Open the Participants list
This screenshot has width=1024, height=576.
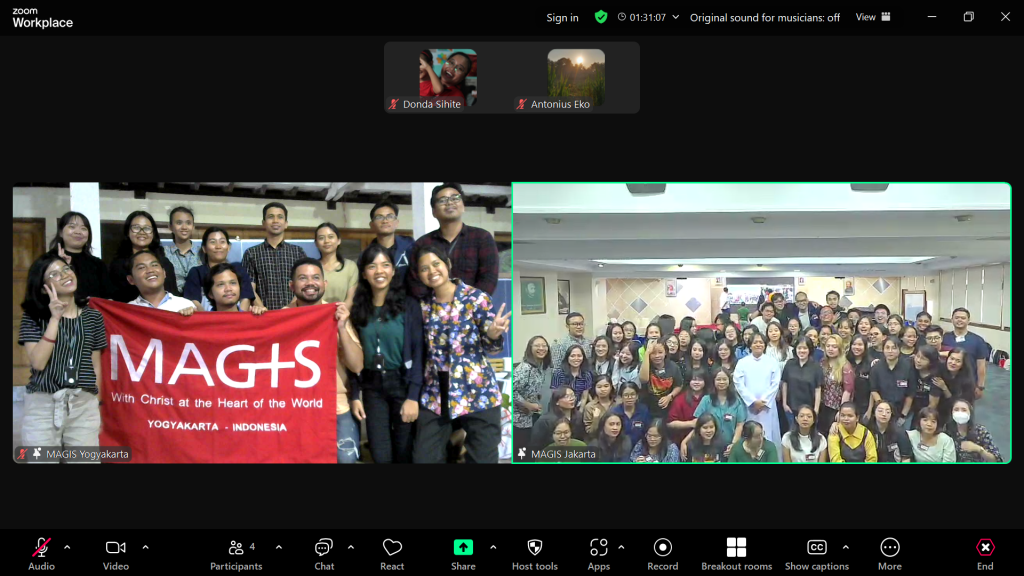(236, 553)
